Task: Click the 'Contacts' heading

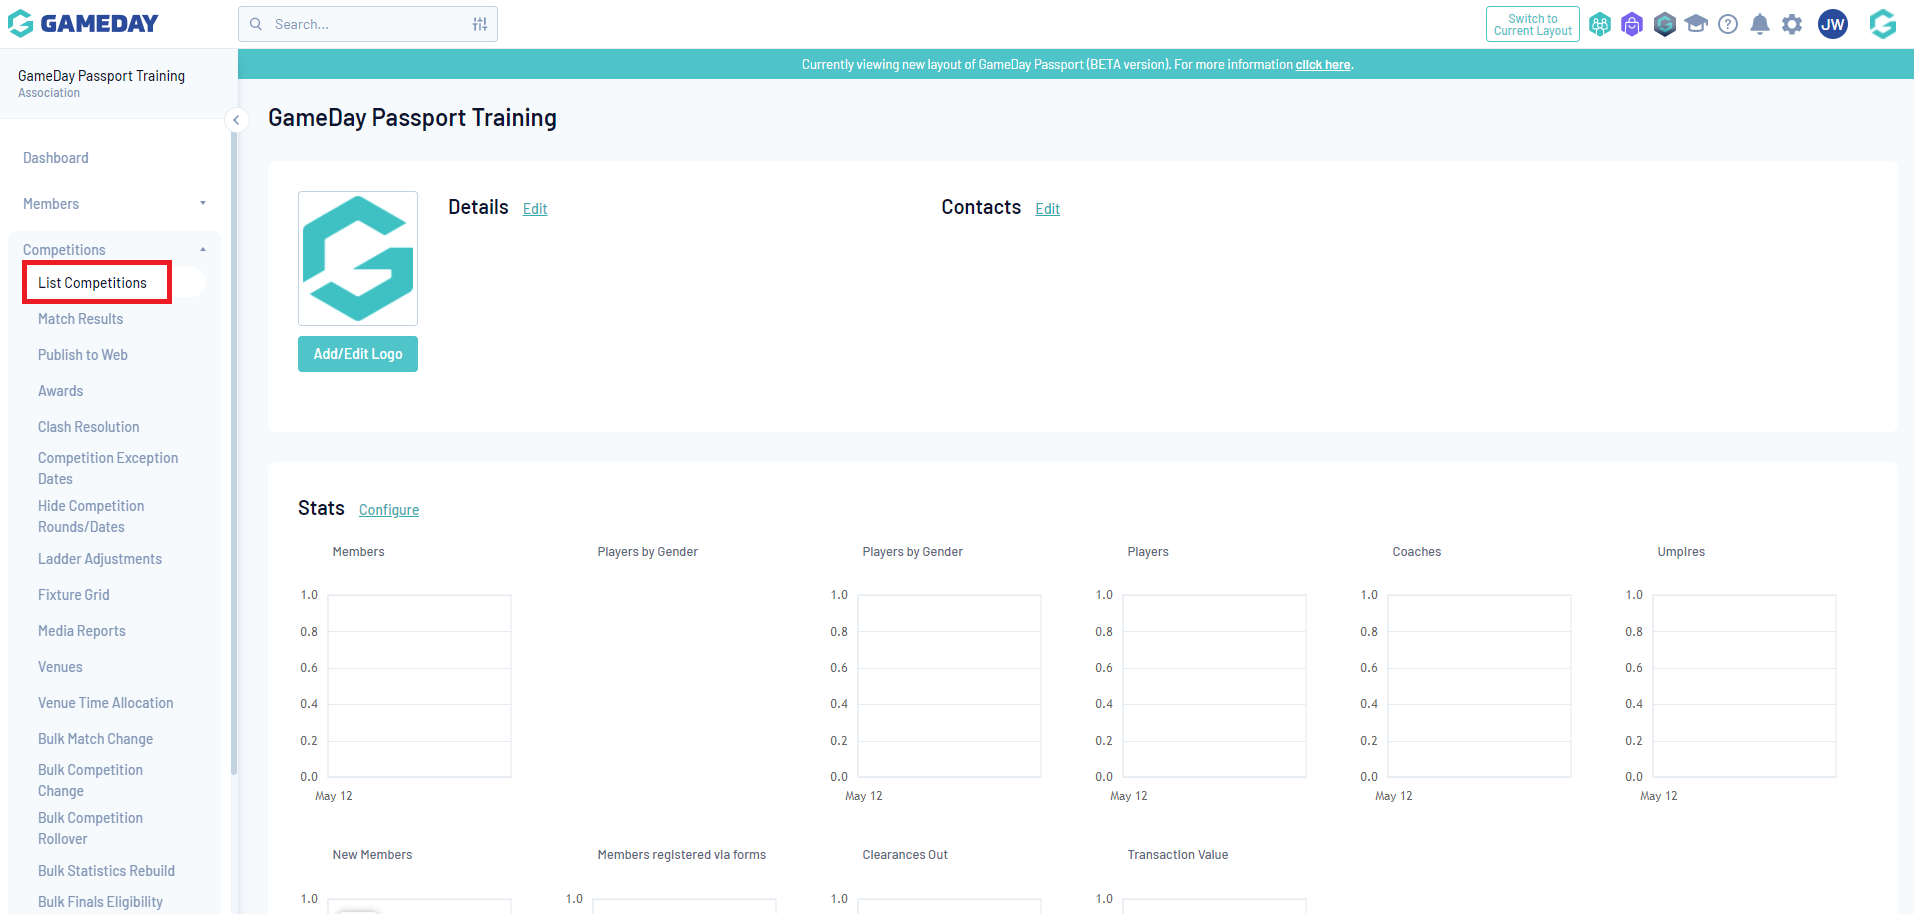Action: click(x=981, y=207)
